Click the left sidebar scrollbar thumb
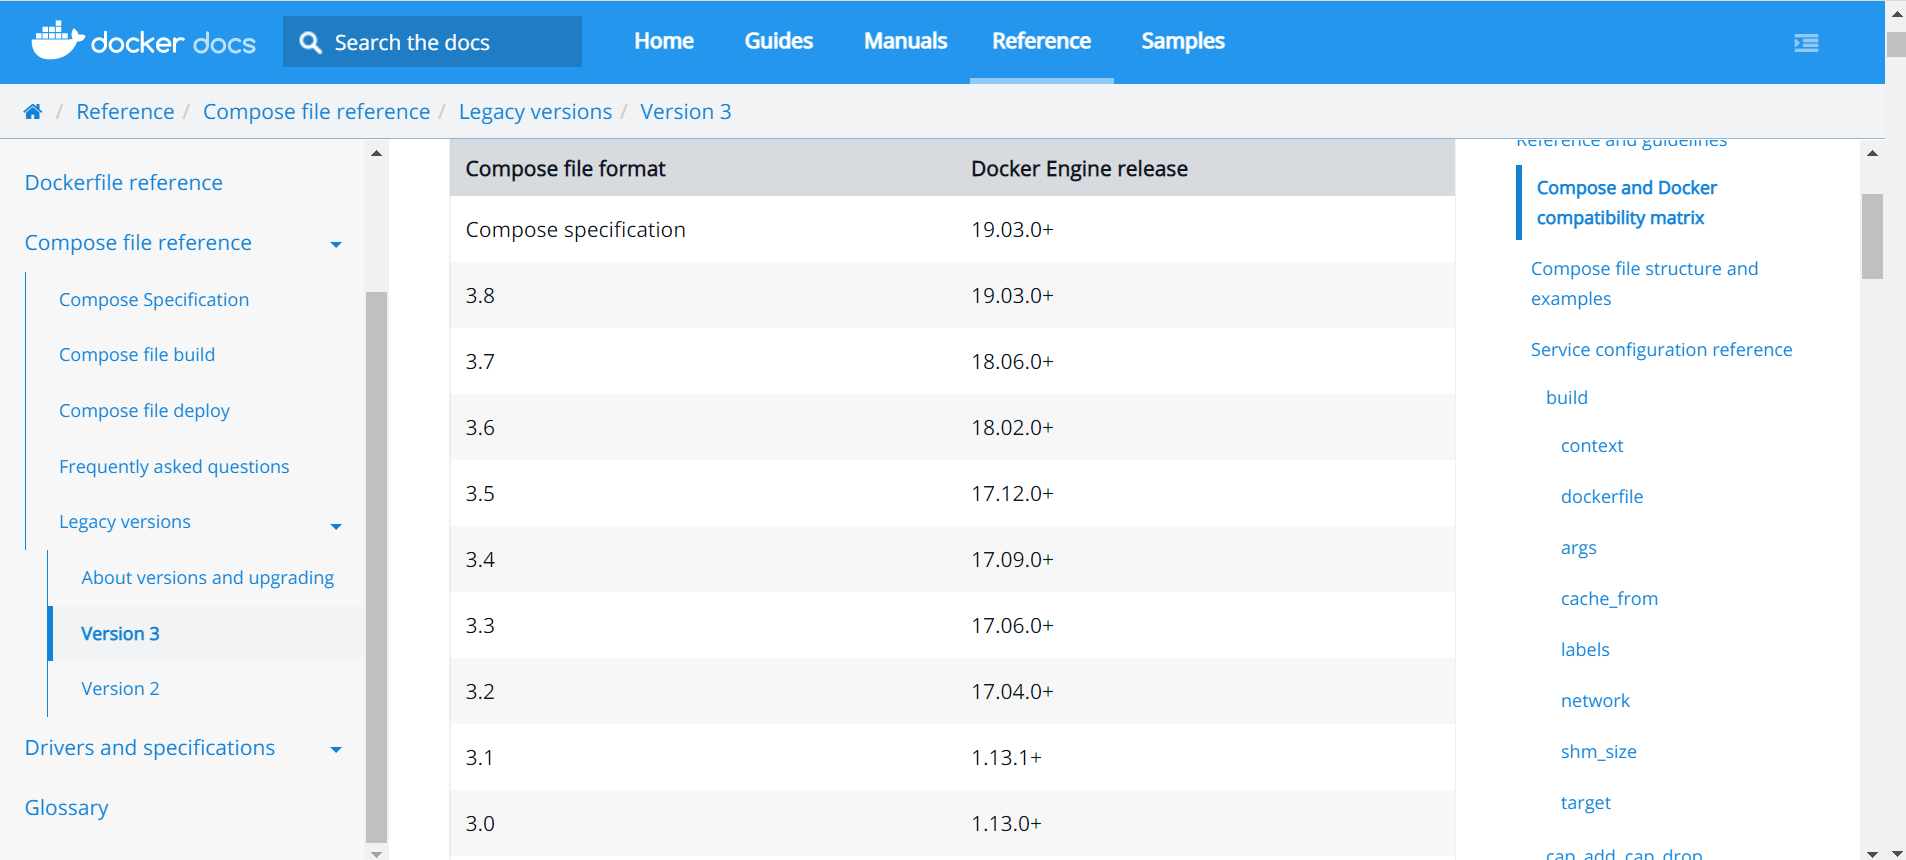 pyautogui.click(x=376, y=566)
